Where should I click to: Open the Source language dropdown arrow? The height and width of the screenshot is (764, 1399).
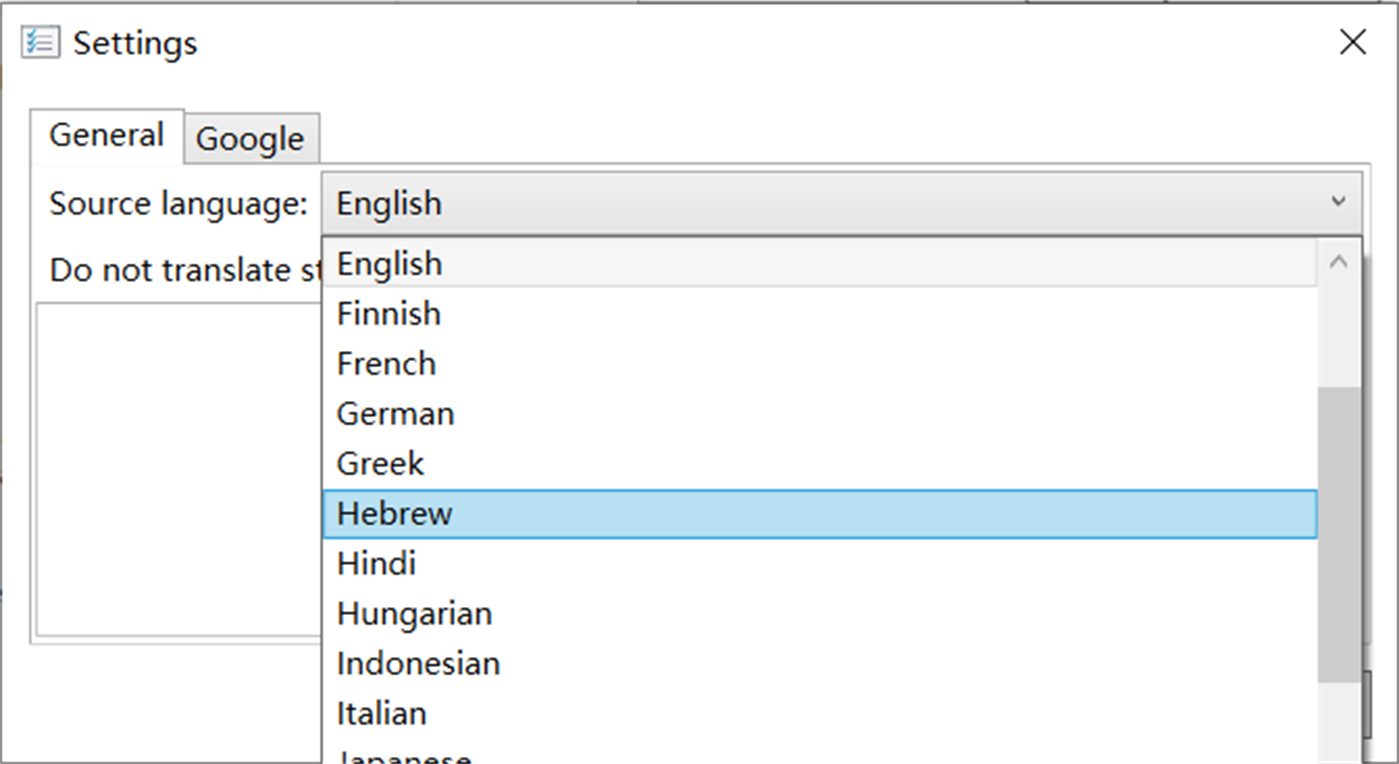[1340, 201]
